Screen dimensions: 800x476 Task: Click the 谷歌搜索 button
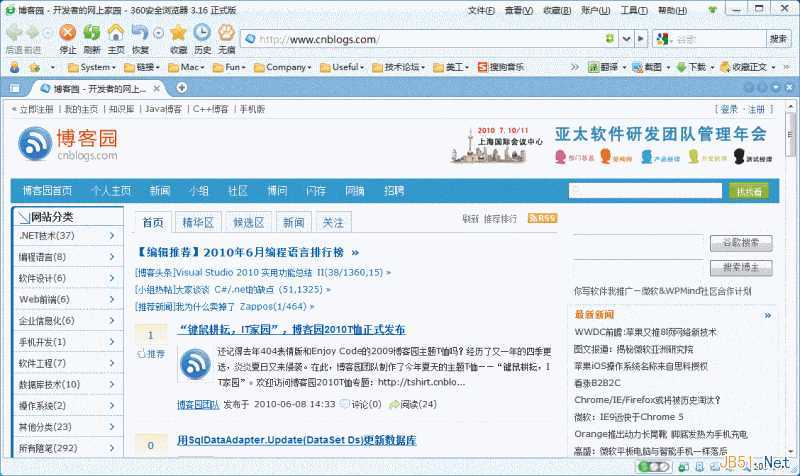coord(741,243)
